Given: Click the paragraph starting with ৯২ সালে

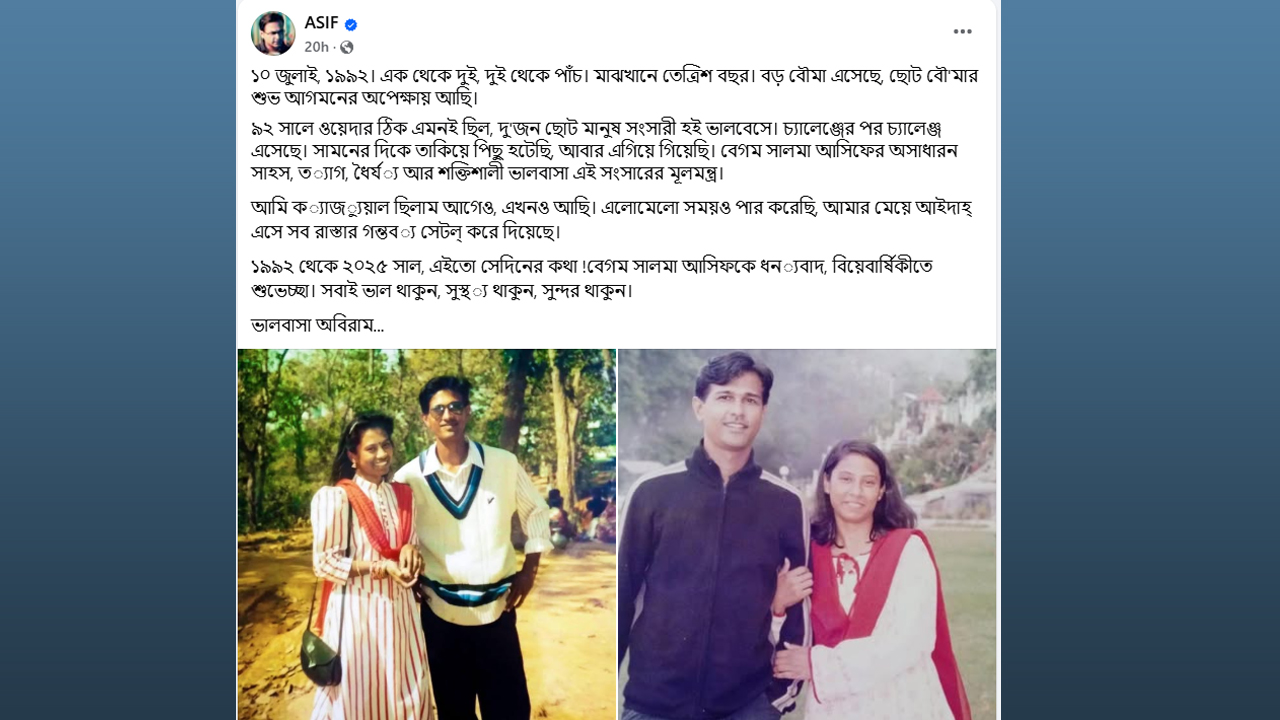Looking at the screenshot, I should (604, 150).
